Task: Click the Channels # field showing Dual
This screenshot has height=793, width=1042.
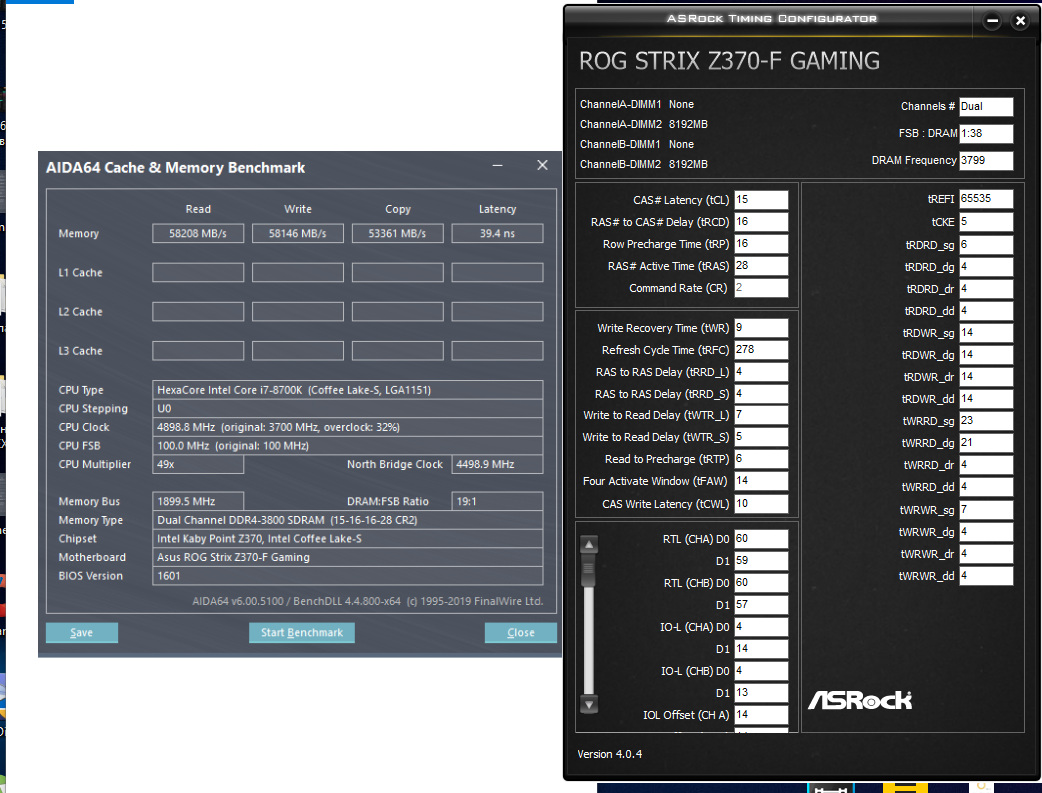Action: 986,106
